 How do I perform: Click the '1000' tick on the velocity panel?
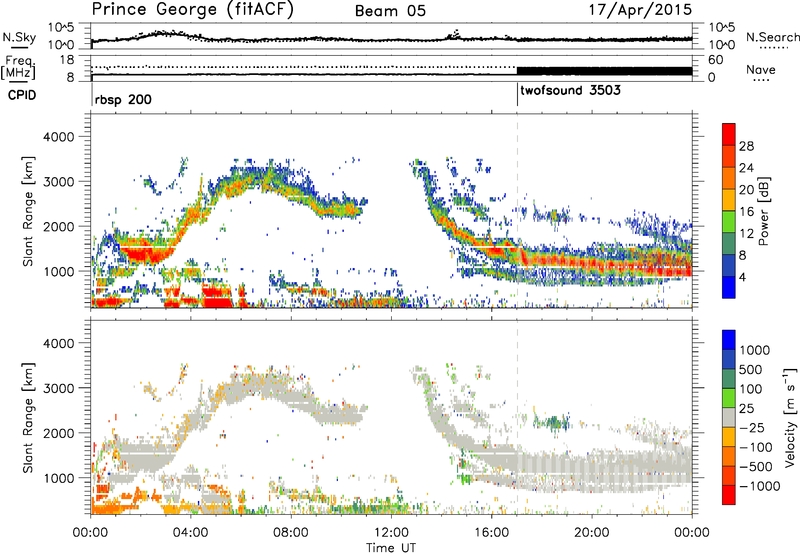pos(58,479)
